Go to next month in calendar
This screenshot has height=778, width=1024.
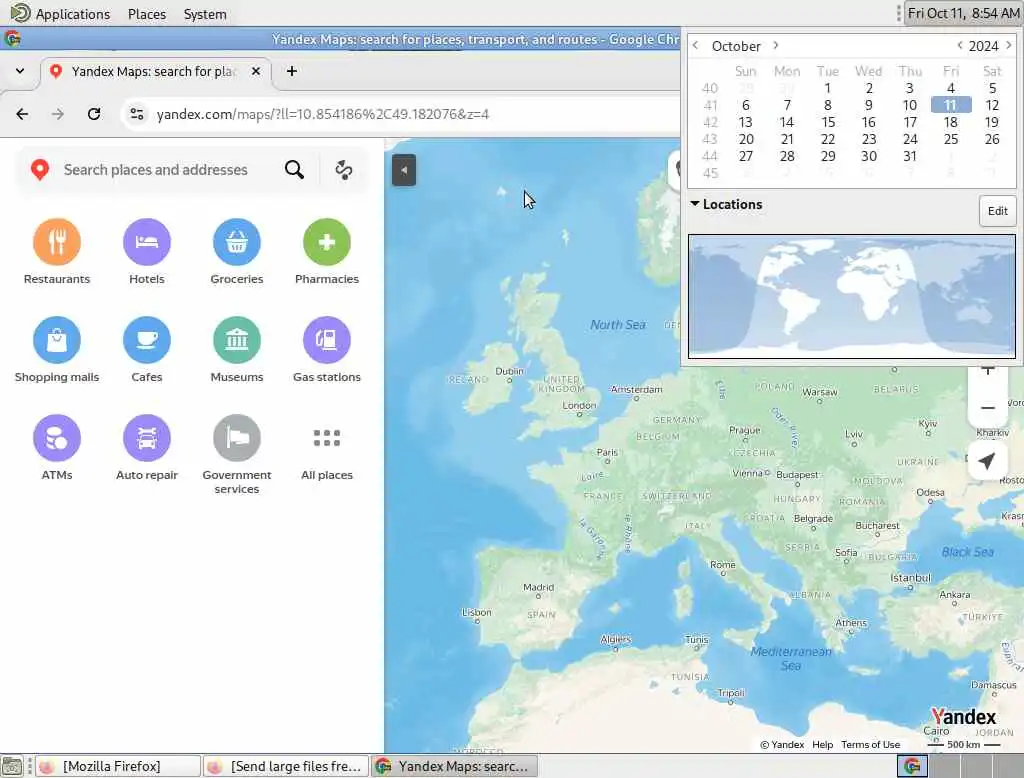click(775, 46)
